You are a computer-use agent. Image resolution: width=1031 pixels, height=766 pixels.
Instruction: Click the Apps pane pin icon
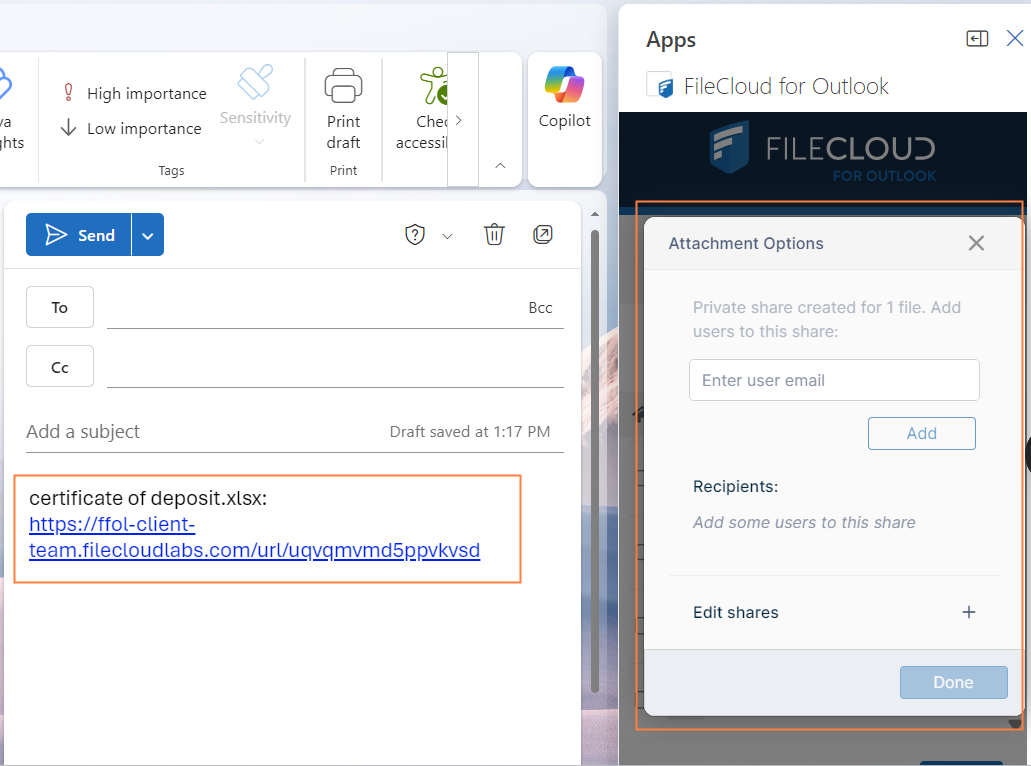977,39
